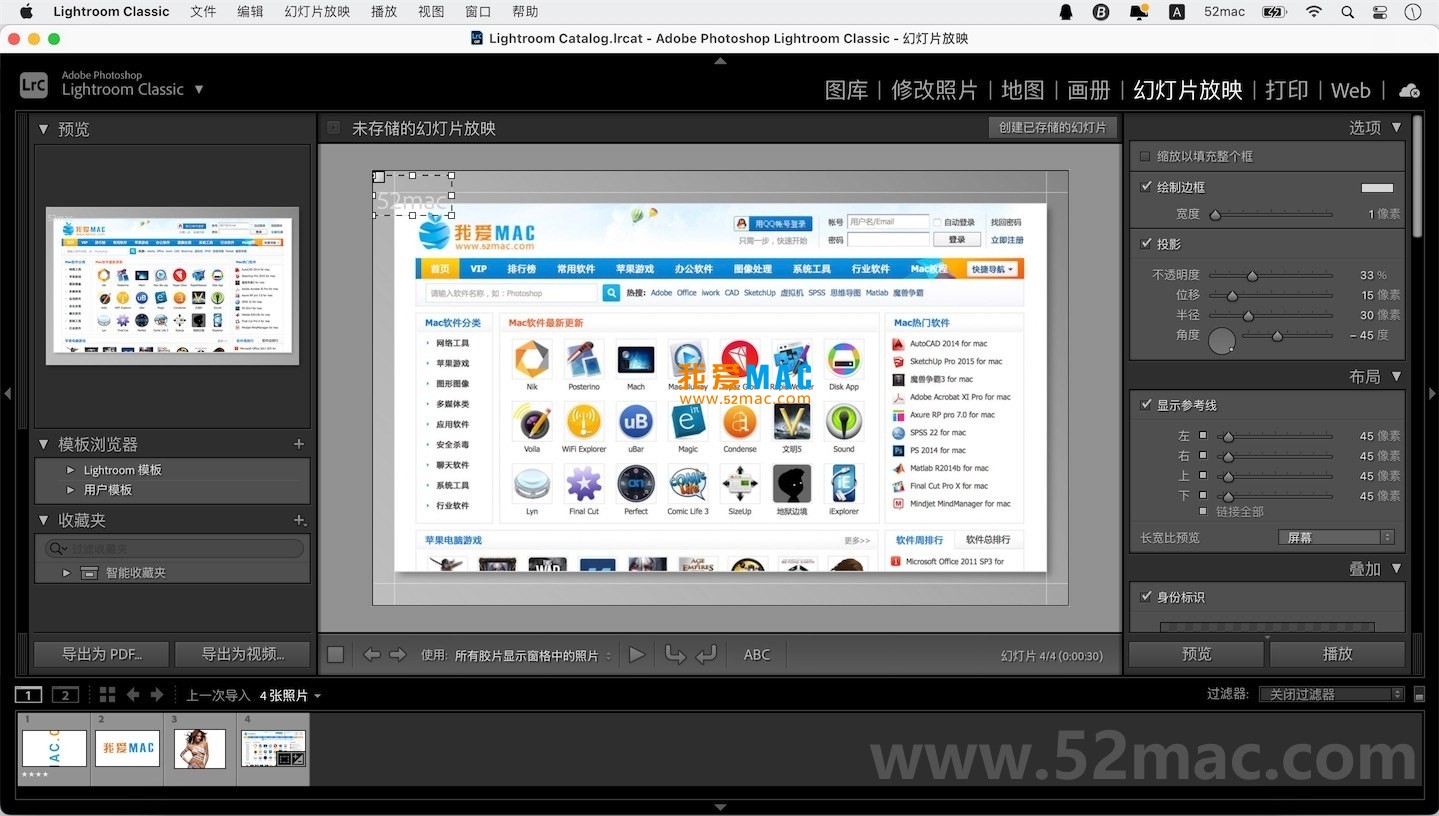Viewport: 1439px width, 816px height.
Task: Click the Lrc logo badge
Action: [x=34, y=85]
